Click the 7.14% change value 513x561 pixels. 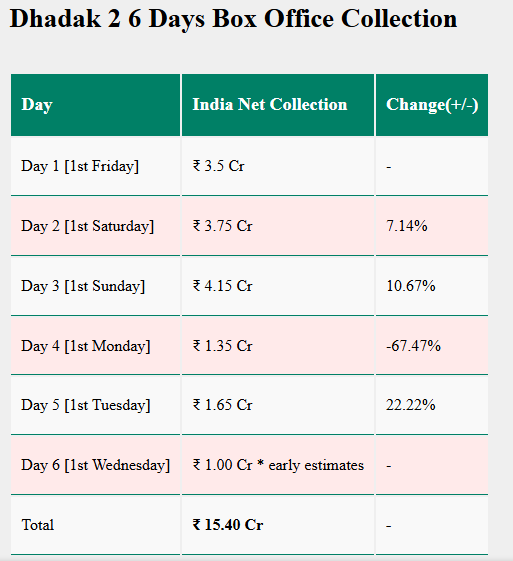pyautogui.click(x=407, y=226)
